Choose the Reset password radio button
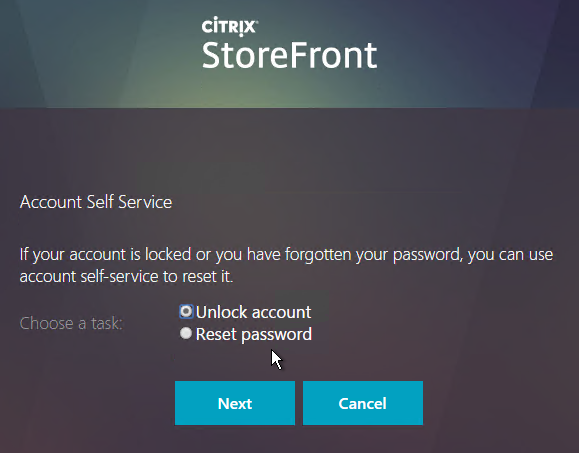The image size is (579, 453). (x=186, y=333)
